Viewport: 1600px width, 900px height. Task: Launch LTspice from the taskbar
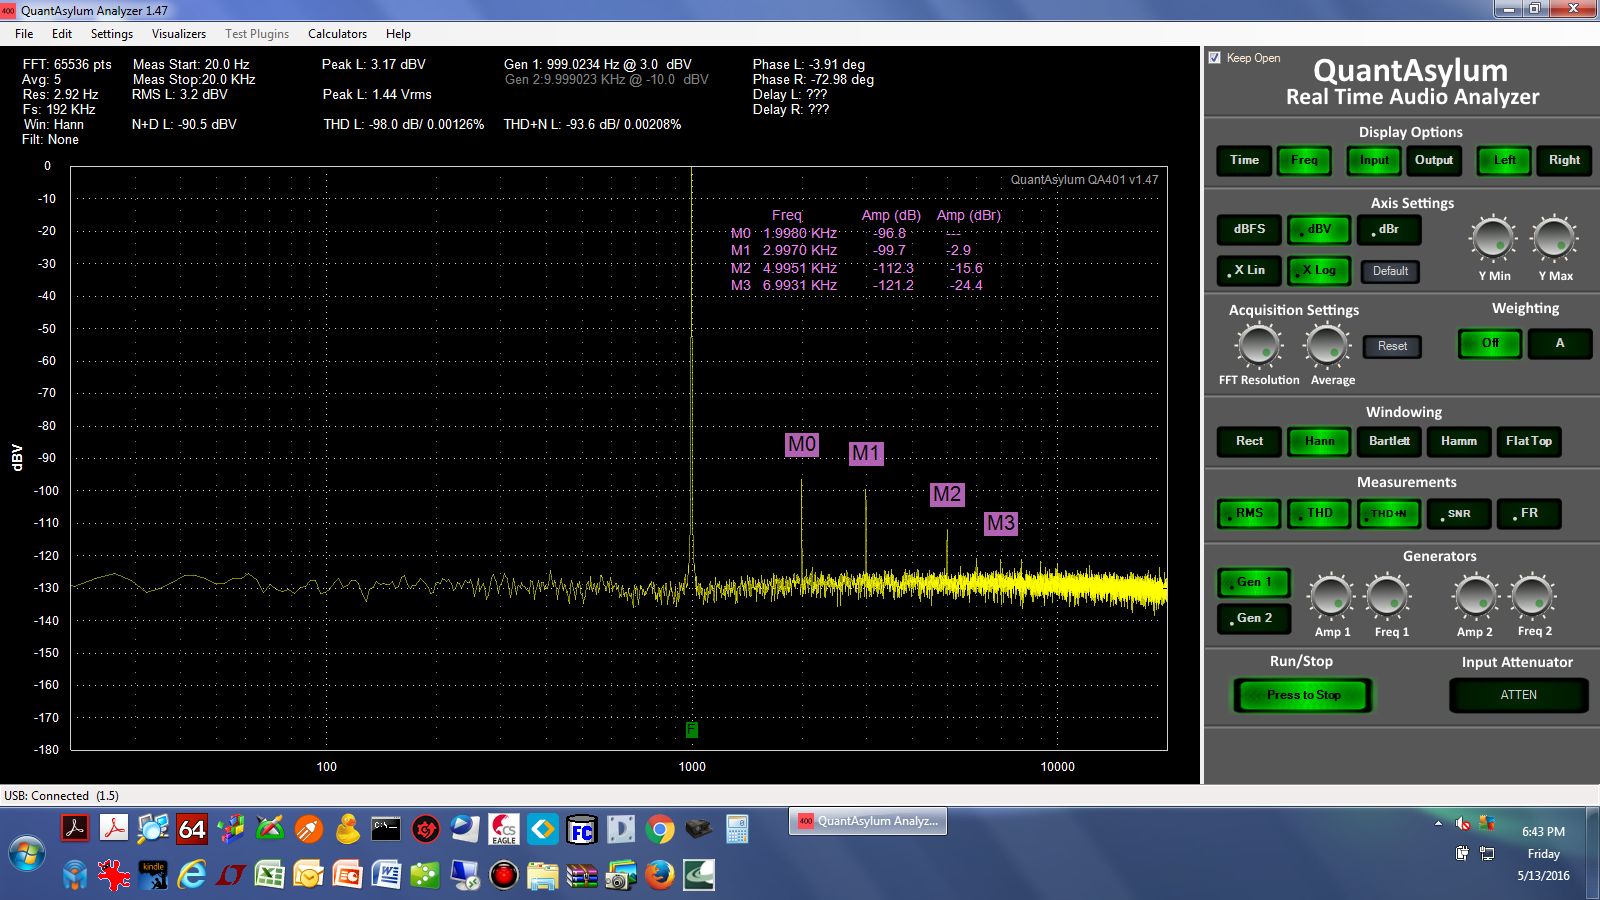pos(231,876)
